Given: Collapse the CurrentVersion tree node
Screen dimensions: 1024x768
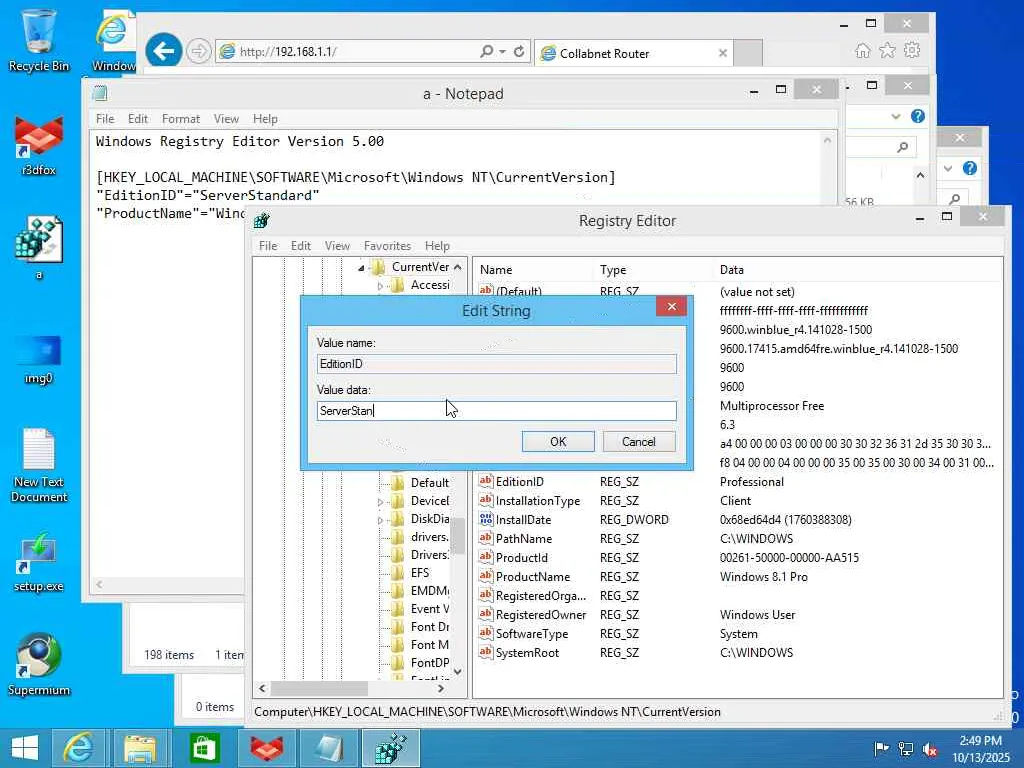Looking at the screenshot, I should [361, 268].
